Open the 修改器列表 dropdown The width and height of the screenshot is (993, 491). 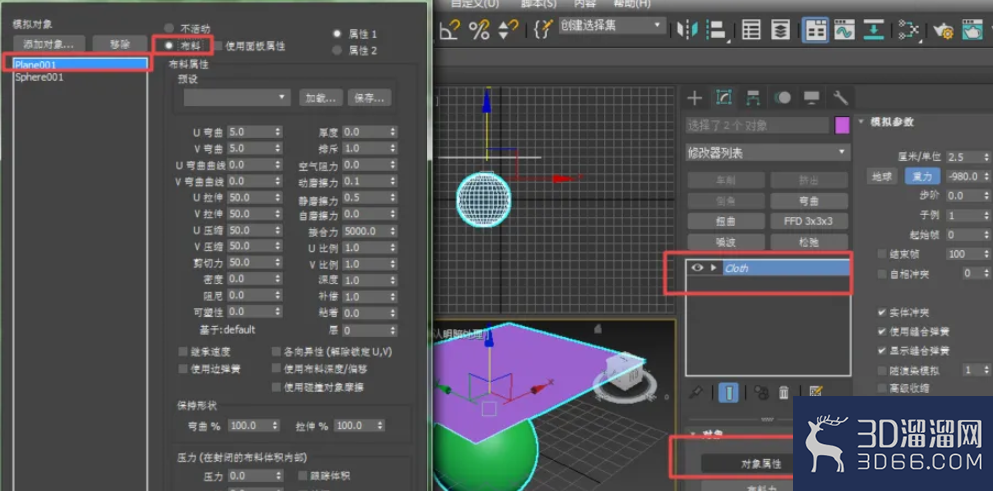point(768,153)
